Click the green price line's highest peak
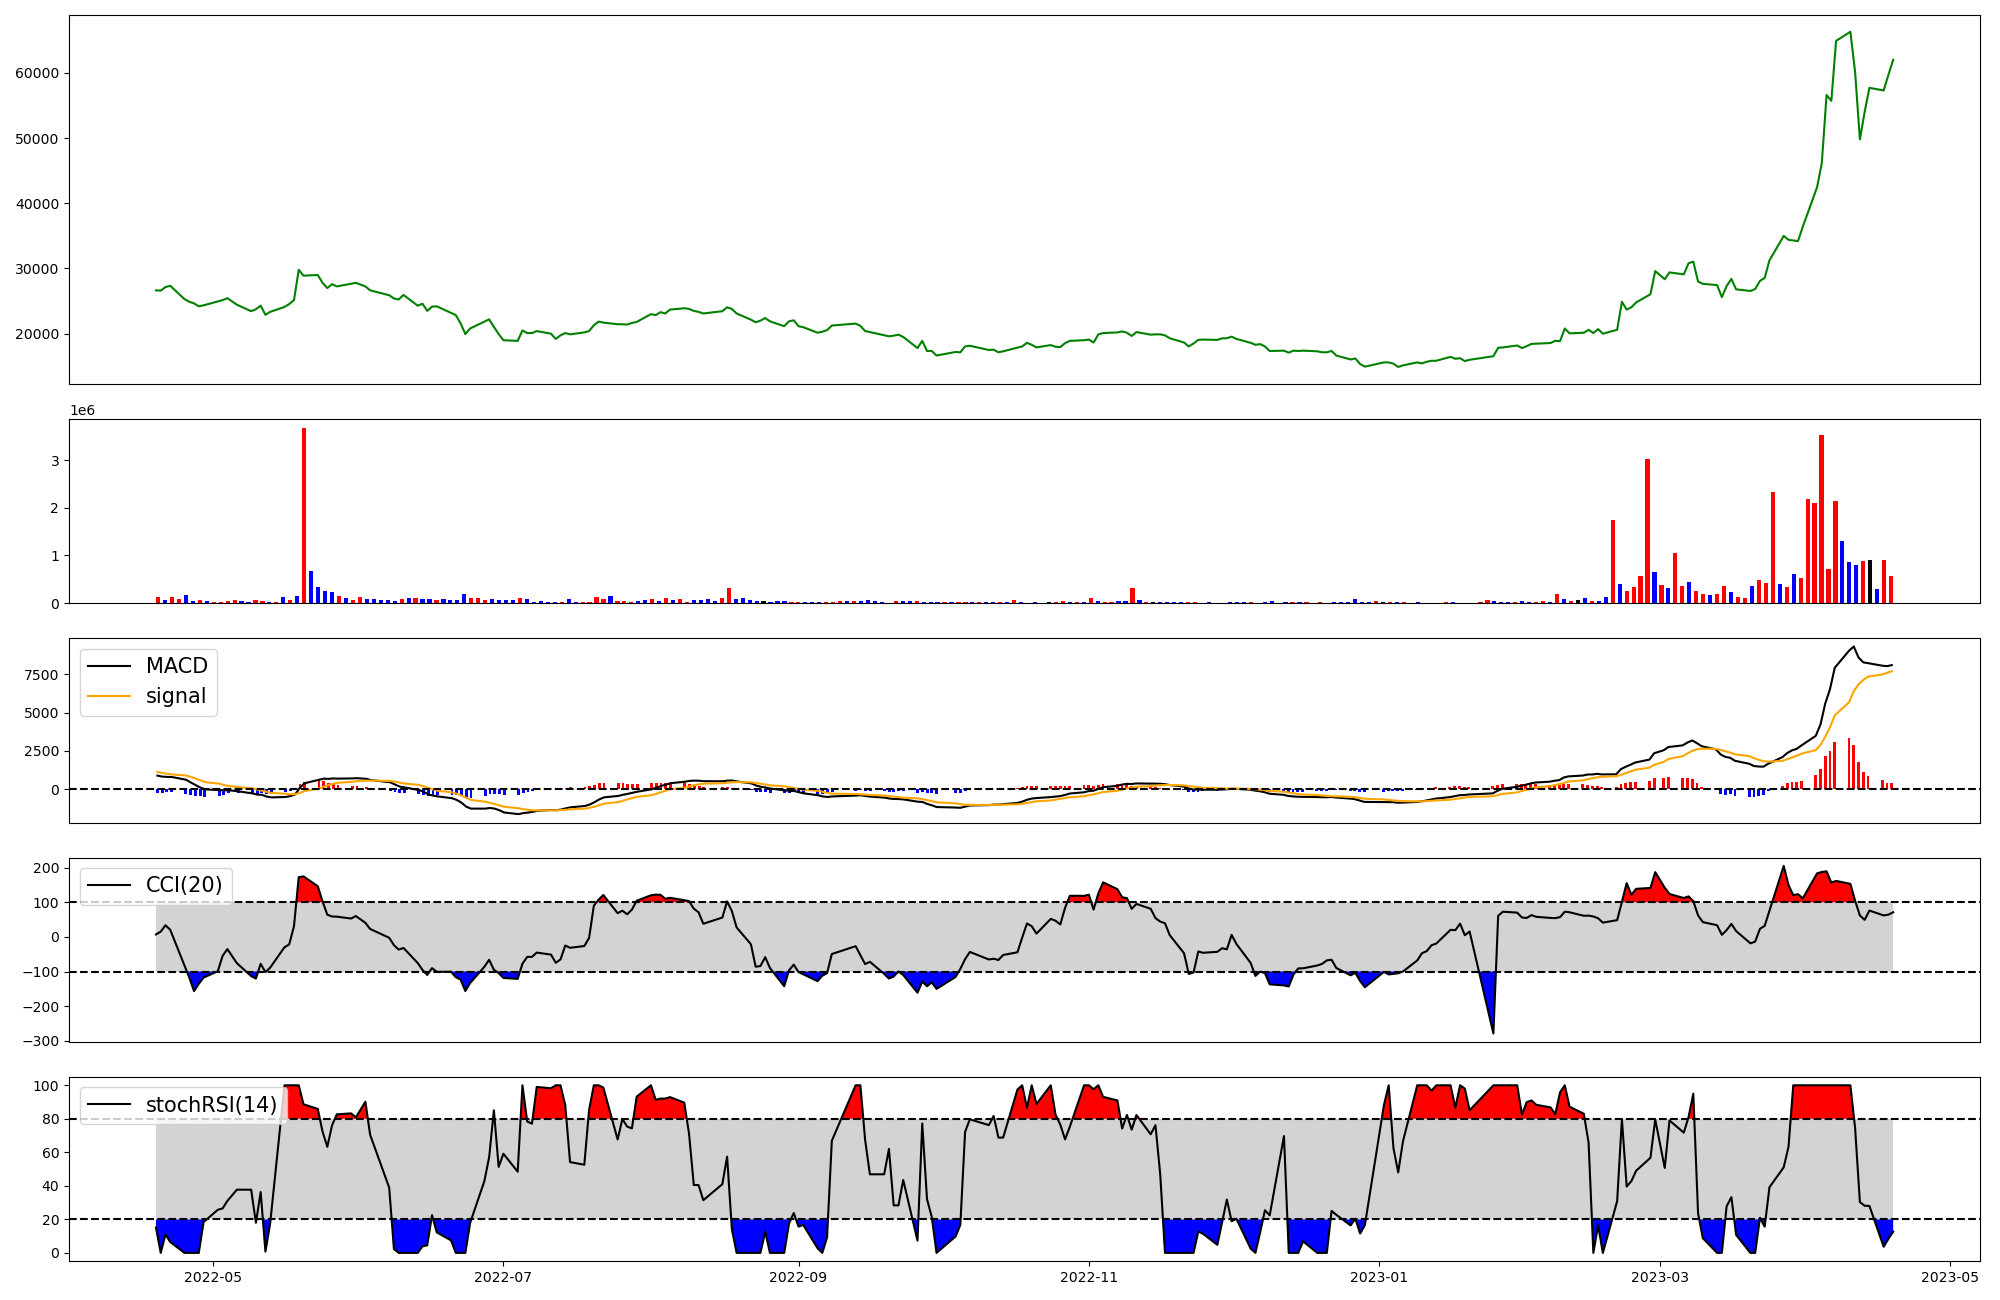The image size is (2000, 1300). pos(1850,32)
